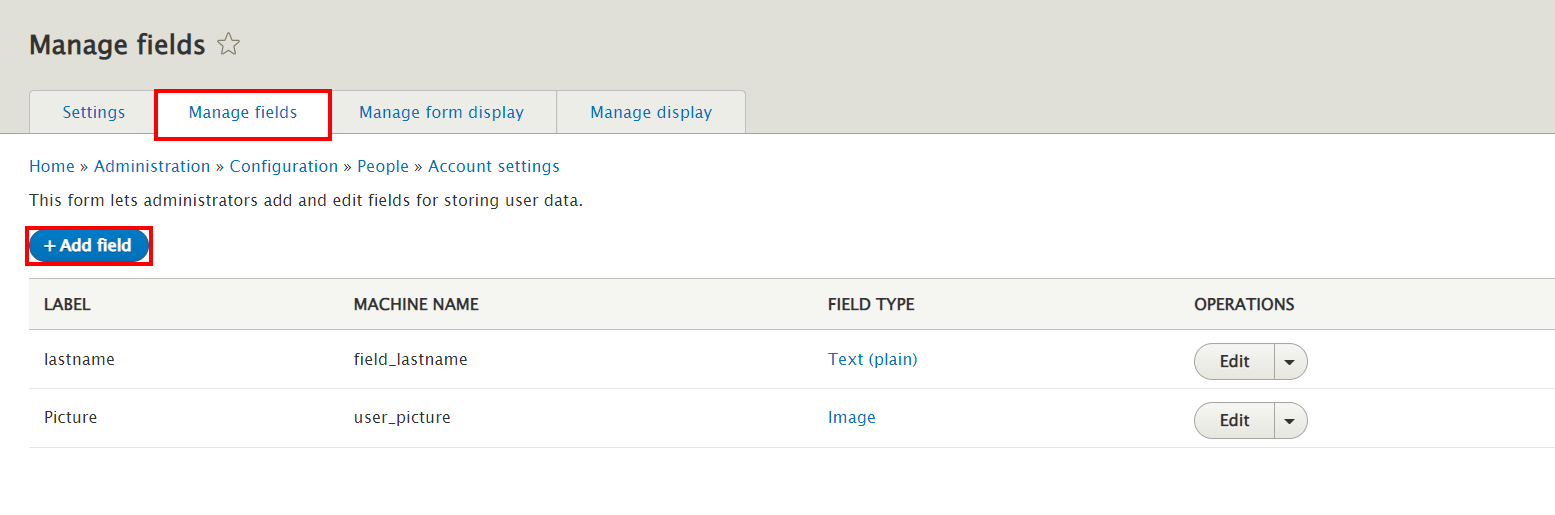Screen dimensions: 1555x515
Task: Click the Image field type link
Action: click(851, 417)
